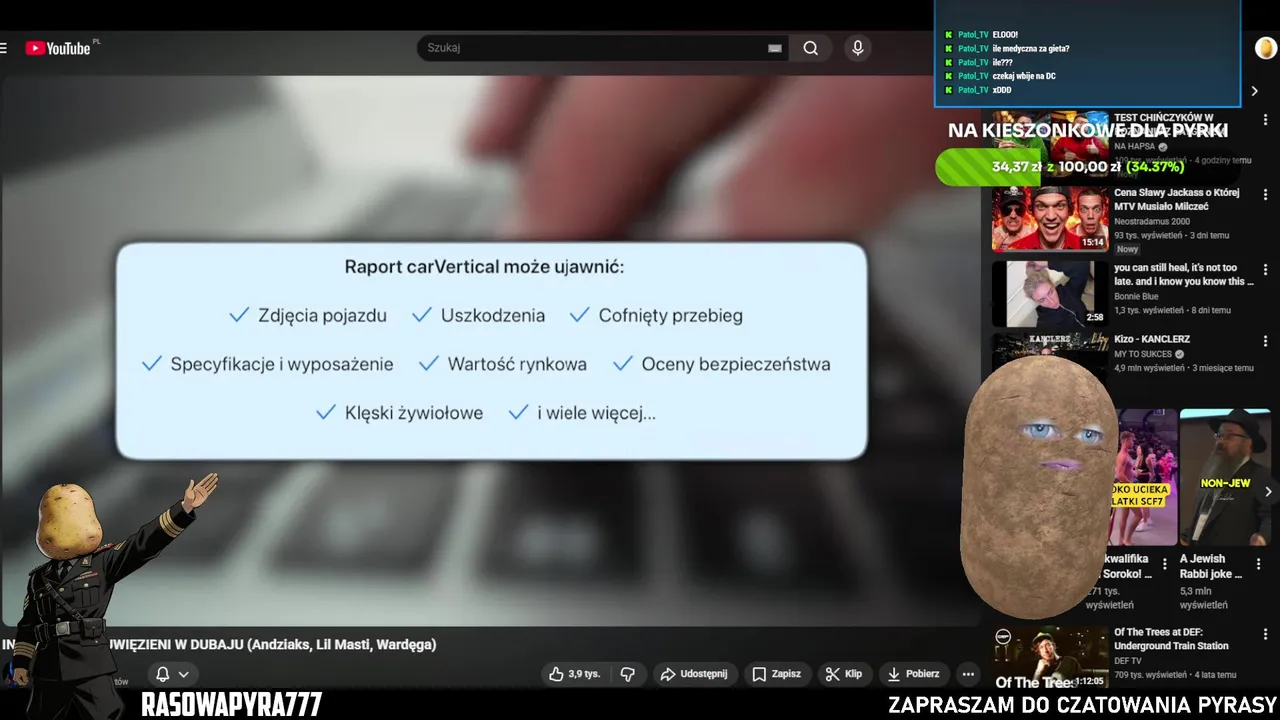Create a clip with the Klip button
This screenshot has width=1280, height=720.
[x=845, y=674]
